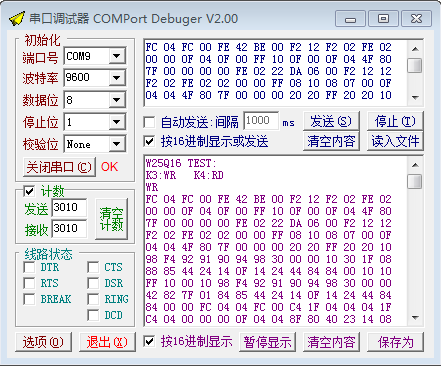Viewport: 441px width, 366px height.
Task: Open the 波特率 9600 dropdown
Action: [117, 78]
